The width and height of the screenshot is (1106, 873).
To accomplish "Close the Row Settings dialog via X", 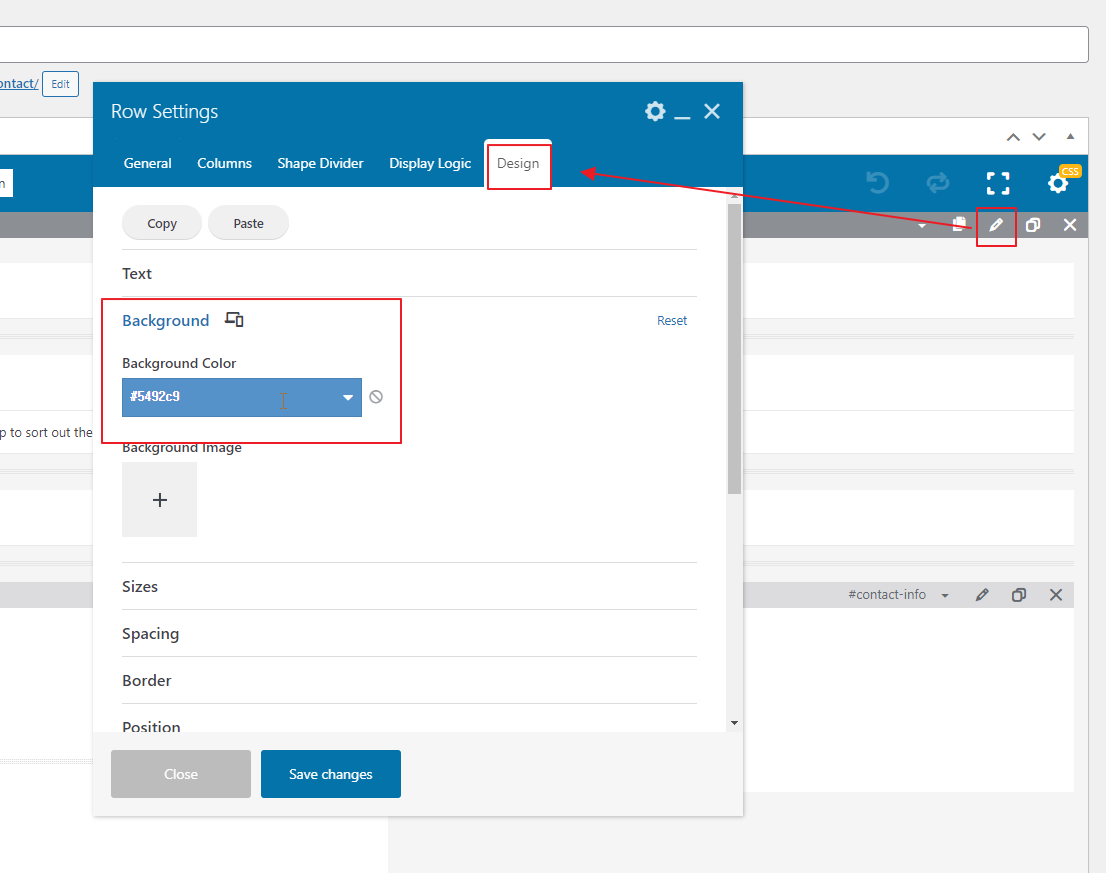I will [x=712, y=111].
